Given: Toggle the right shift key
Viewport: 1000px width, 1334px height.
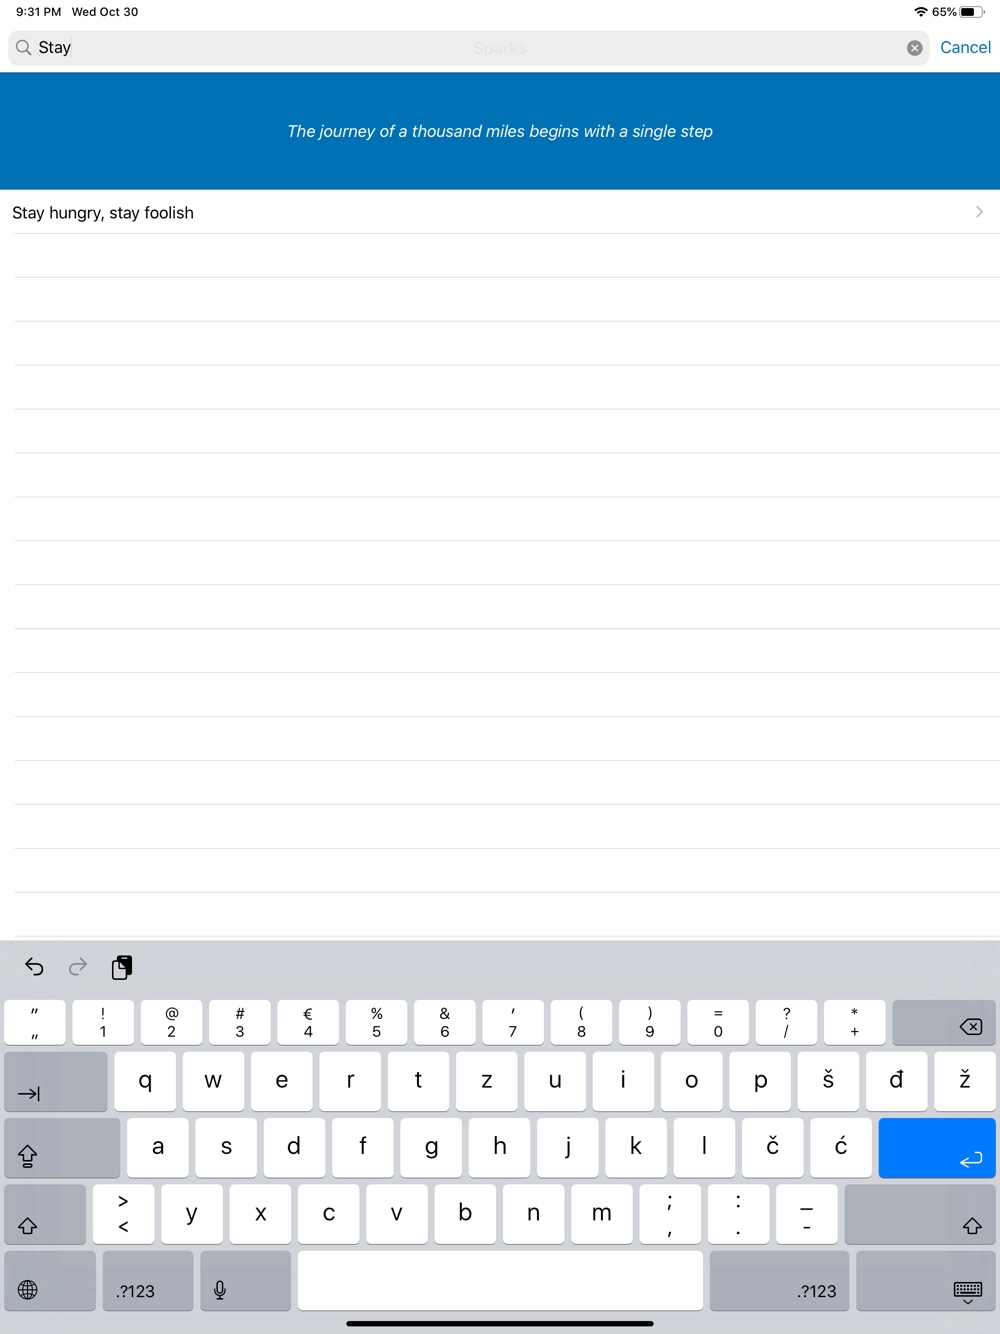Looking at the screenshot, I should click(x=920, y=1214).
